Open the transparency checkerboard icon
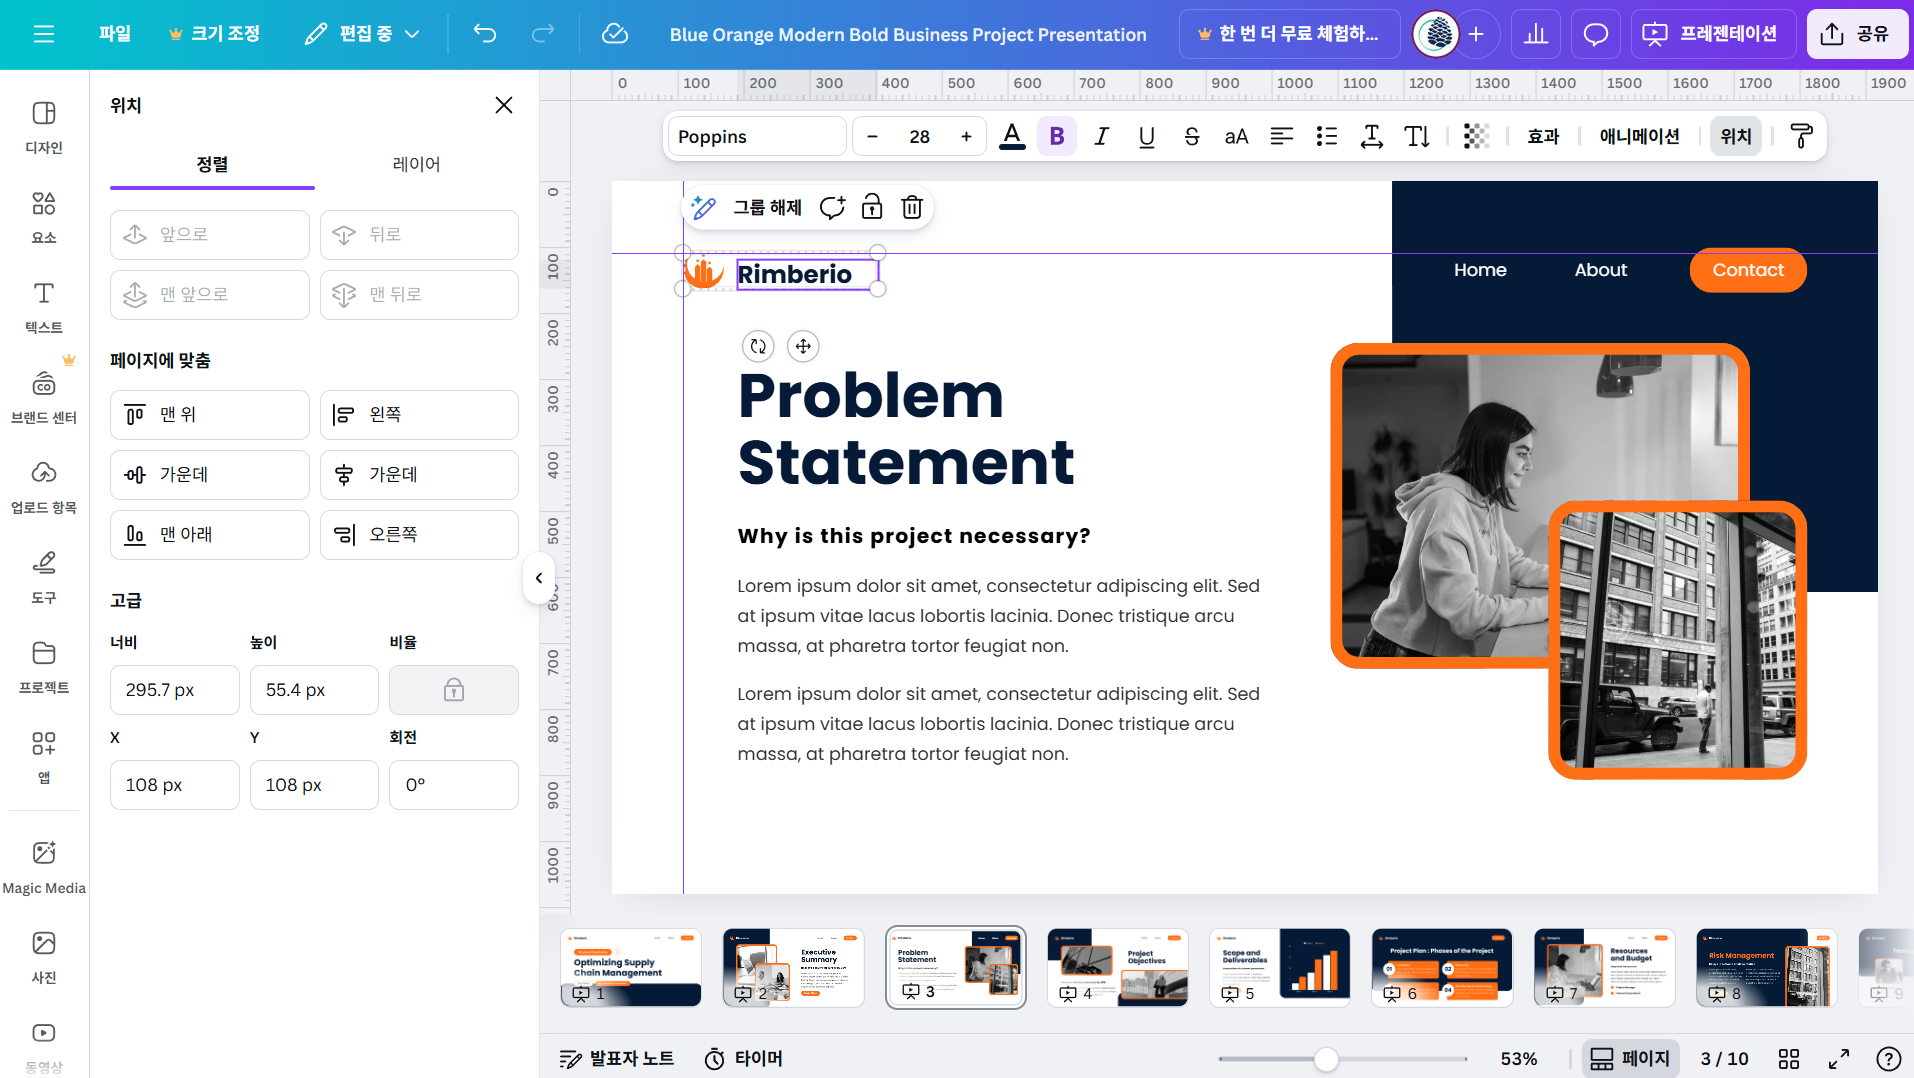Screen dimensions: 1914x1078 pyautogui.click(x=1476, y=137)
